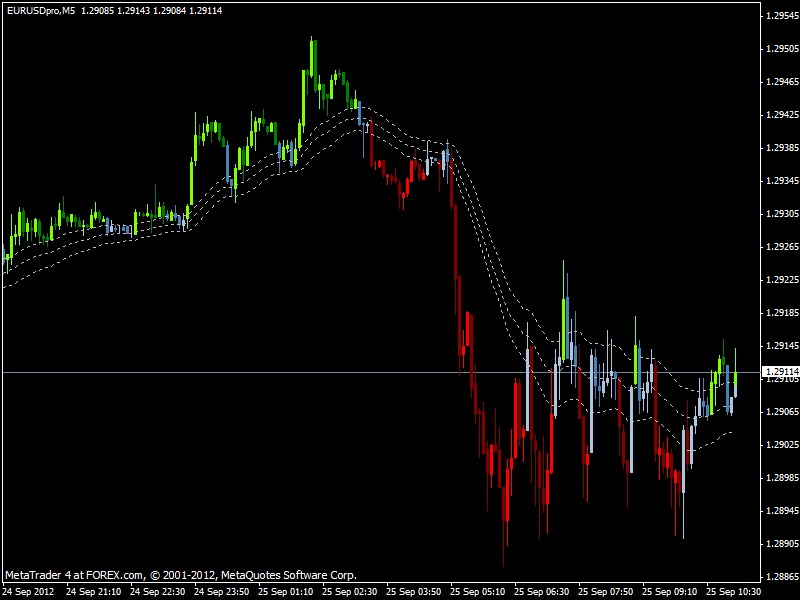Click the 1.29385 price axis label
Screen dimensions: 800x600
pyautogui.click(x=782, y=148)
